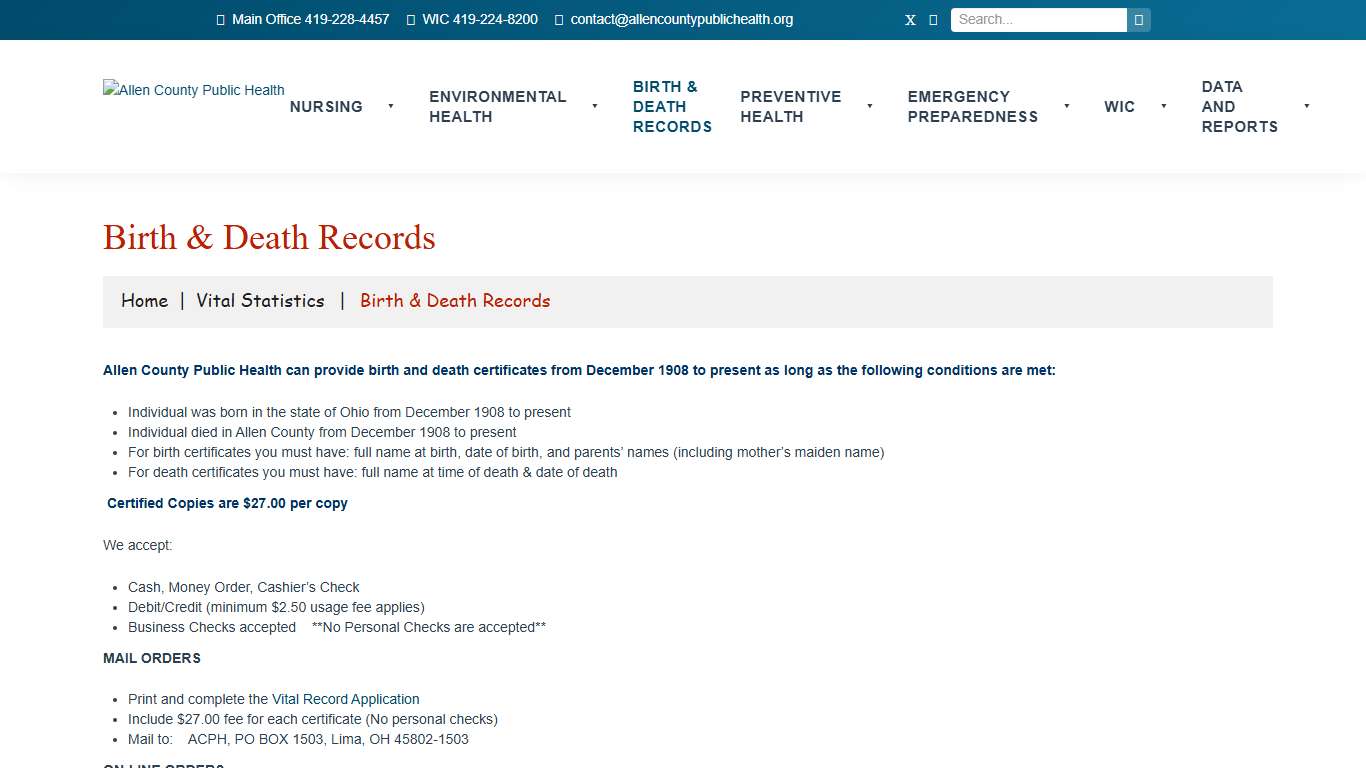Open the Preventive Health menu
The image size is (1366, 768).
tap(790, 107)
